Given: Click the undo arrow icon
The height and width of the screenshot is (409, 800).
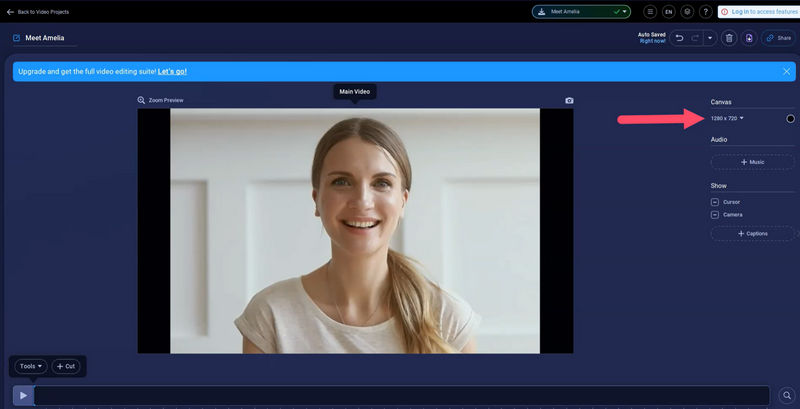Looking at the screenshot, I should [x=680, y=38].
